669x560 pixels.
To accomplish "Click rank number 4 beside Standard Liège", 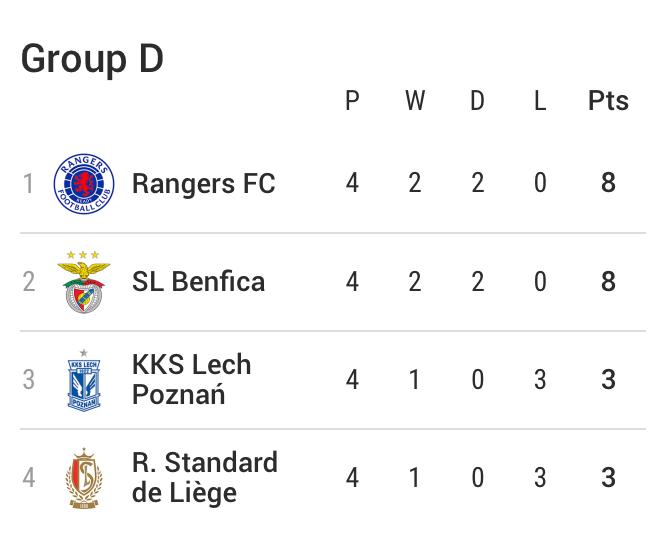I will 29,478.
